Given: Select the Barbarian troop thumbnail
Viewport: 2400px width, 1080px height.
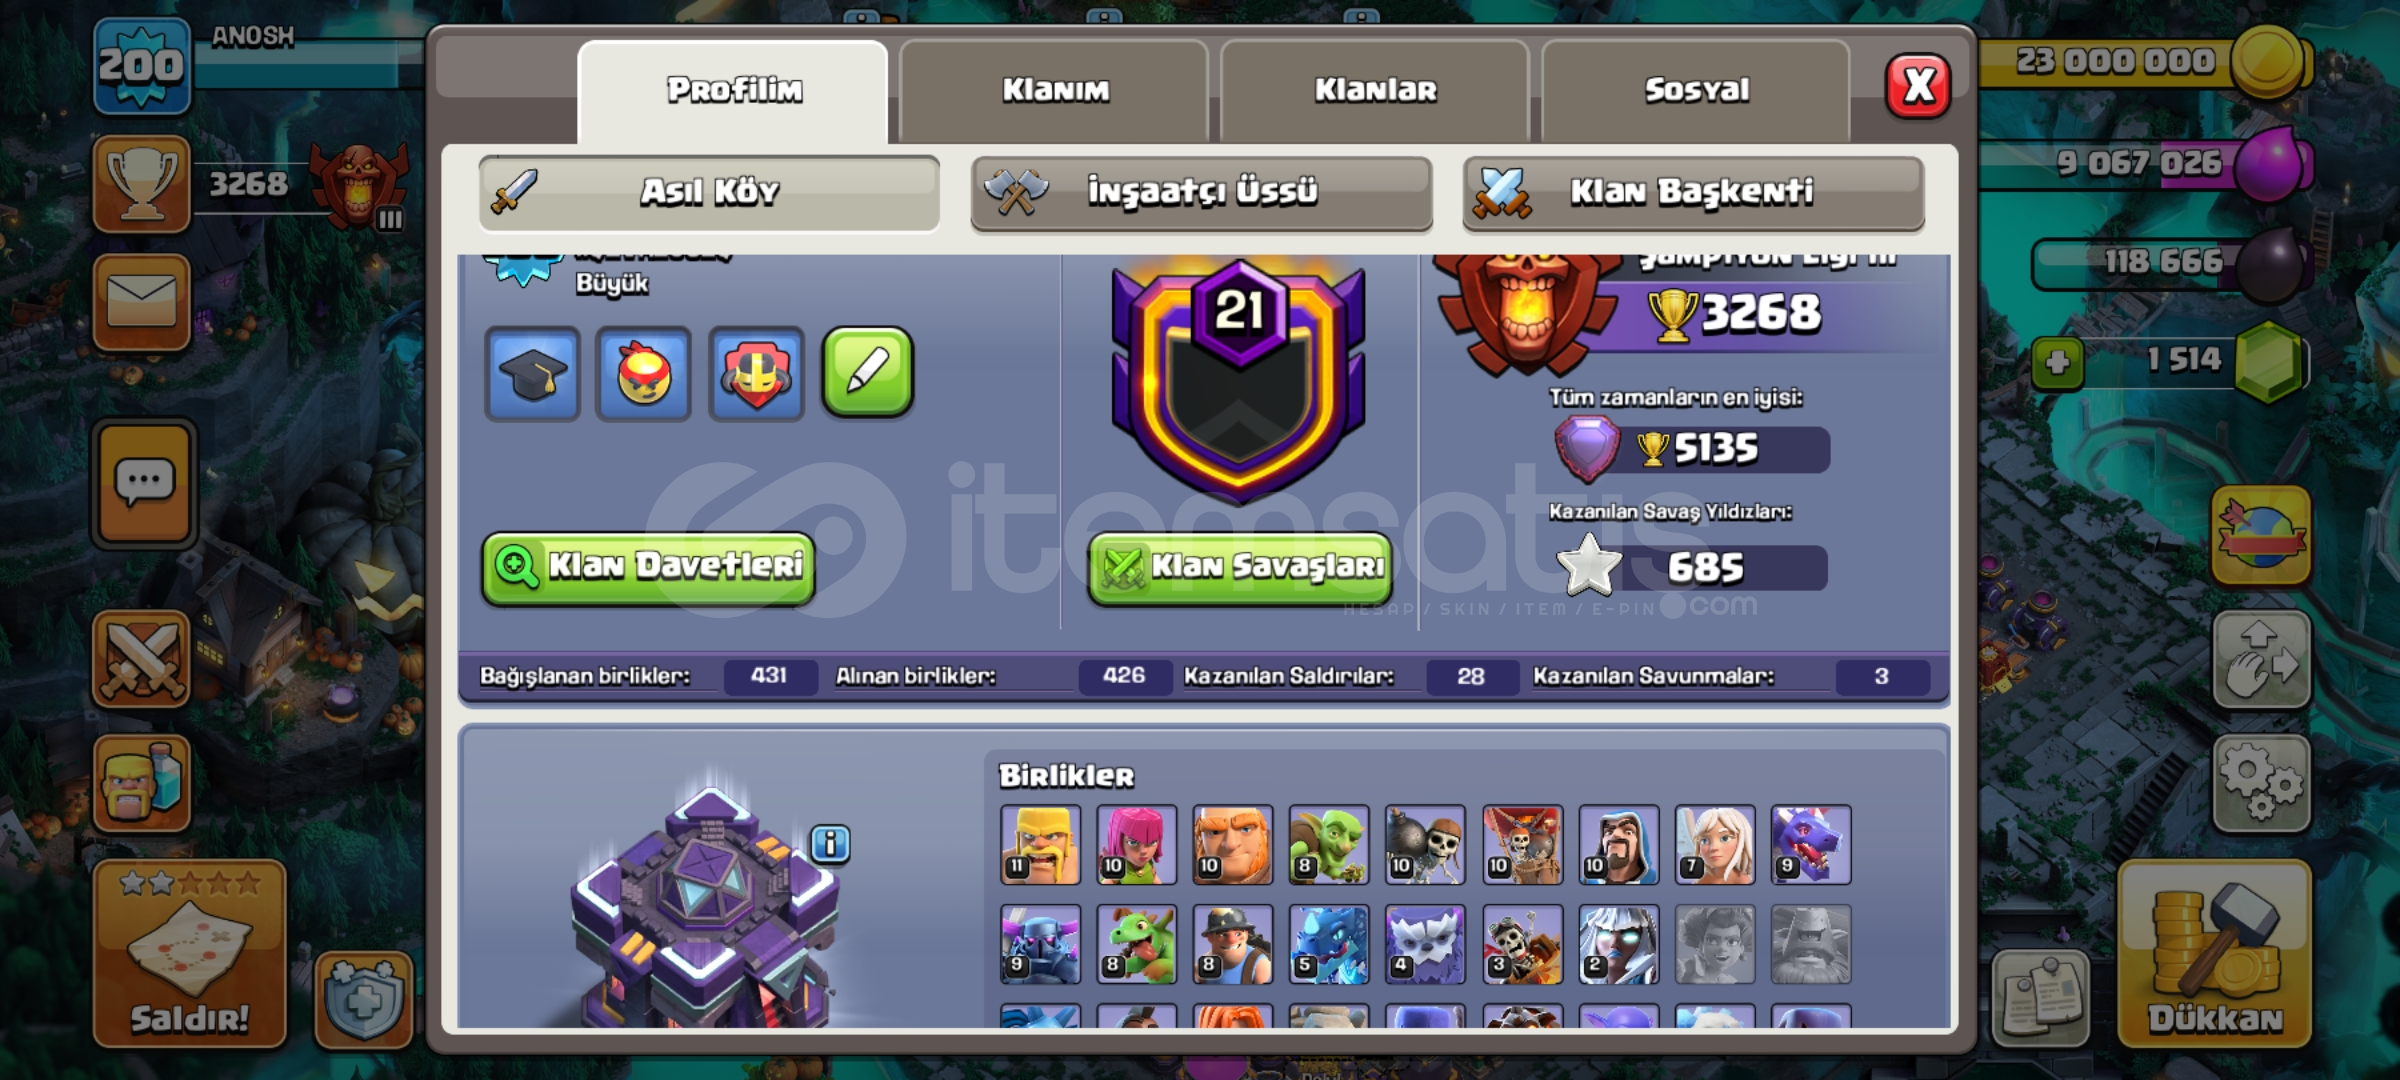Looking at the screenshot, I should click(1040, 845).
